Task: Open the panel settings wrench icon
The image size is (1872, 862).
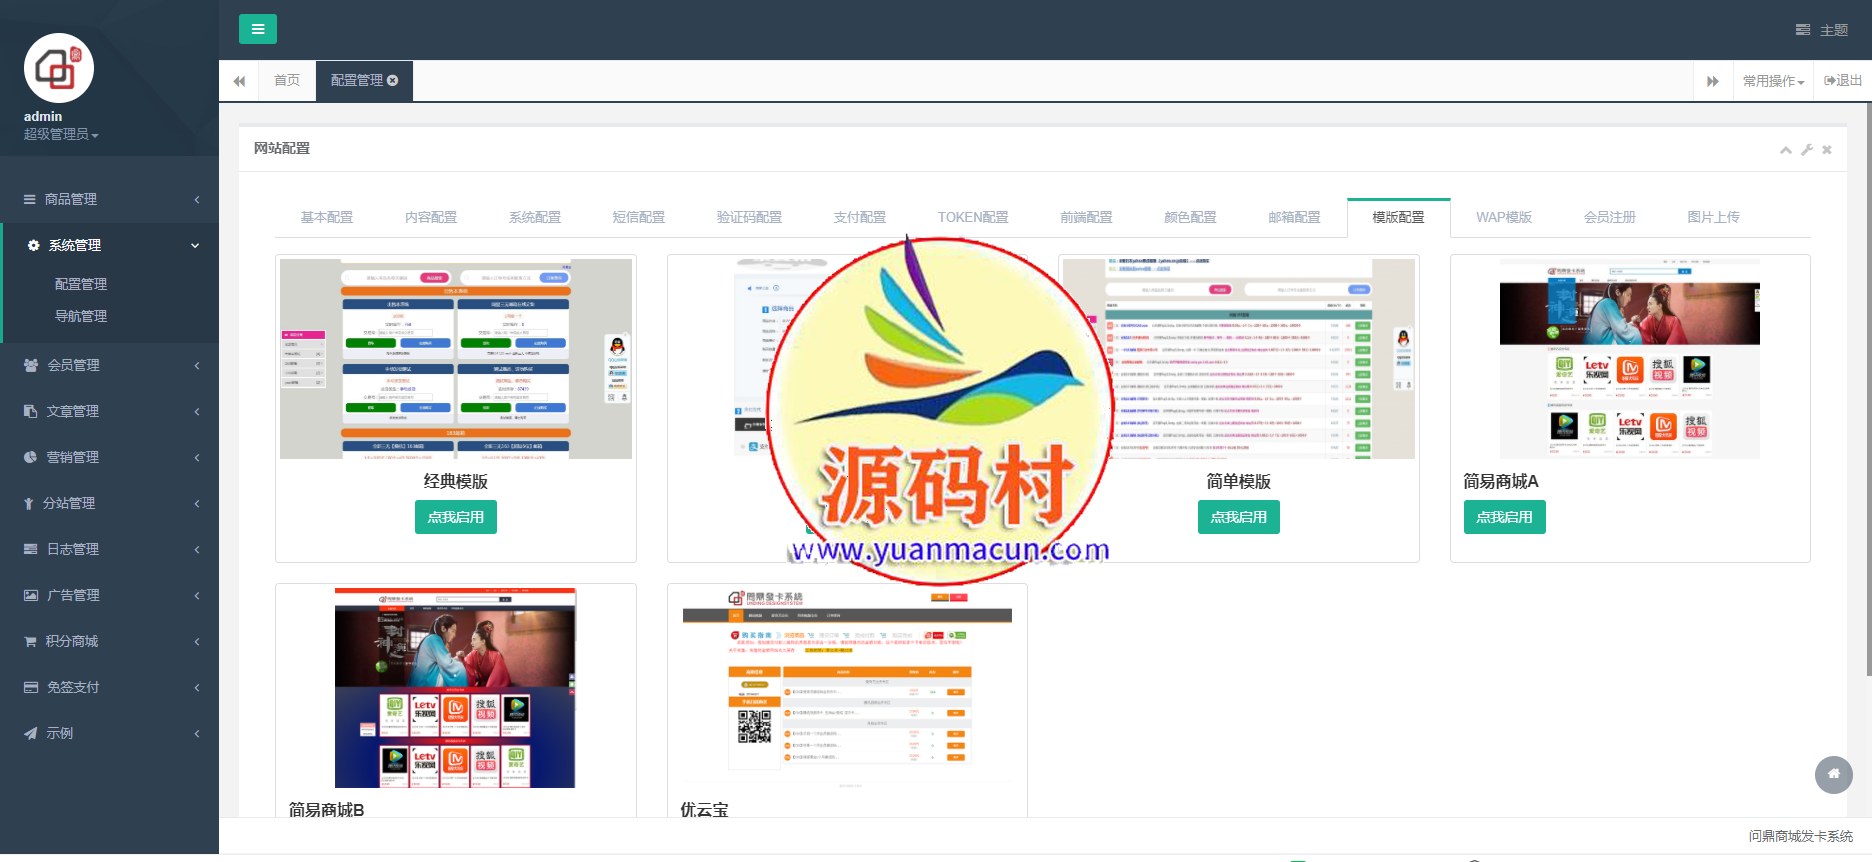Action: pyautogui.click(x=1807, y=150)
